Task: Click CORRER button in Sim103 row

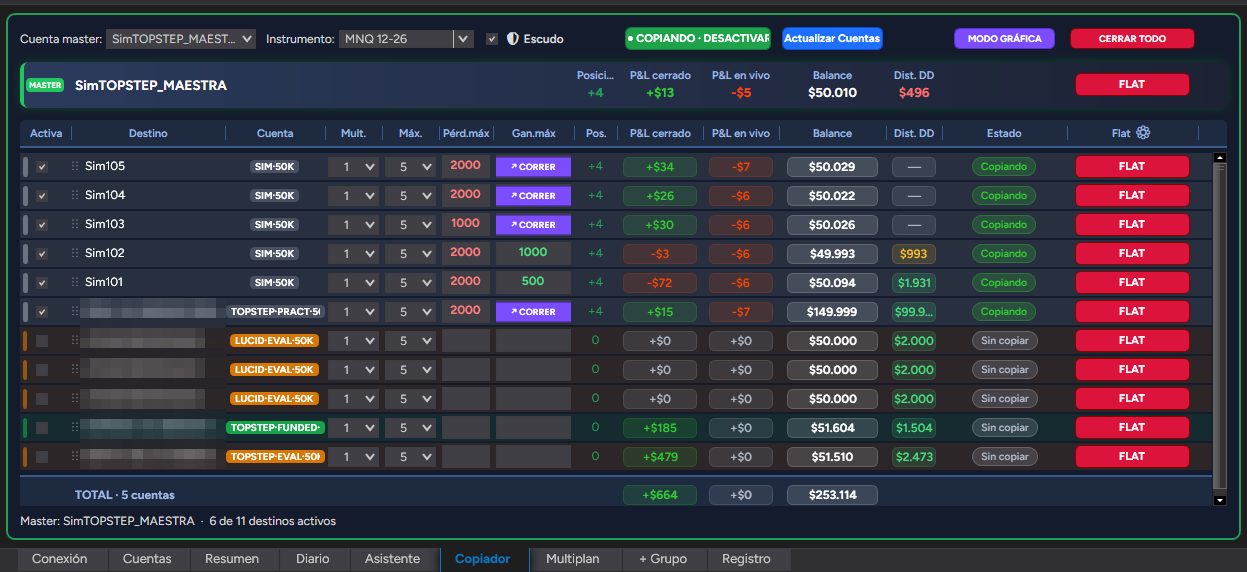Action: click(533, 225)
